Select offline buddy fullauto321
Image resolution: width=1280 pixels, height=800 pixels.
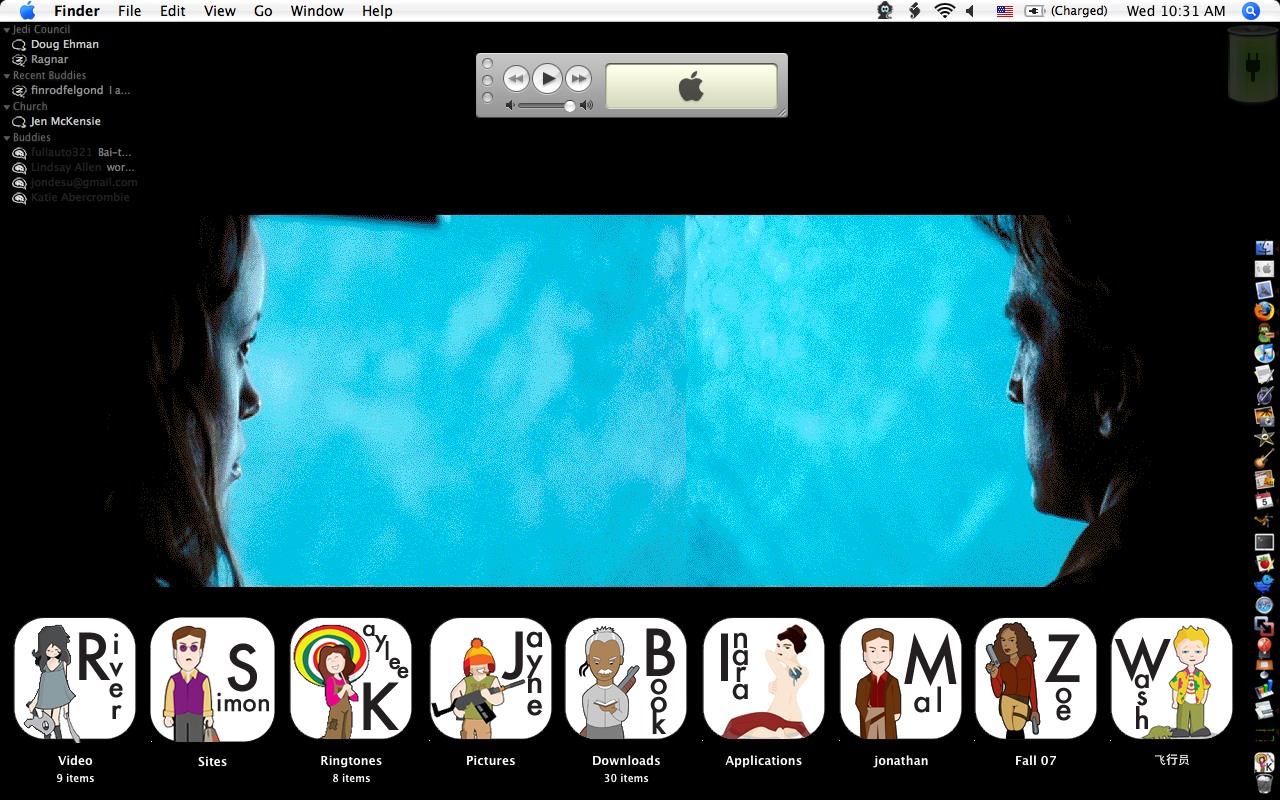coord(61,152)
